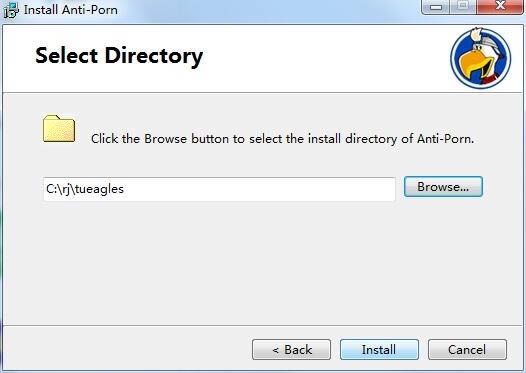Click the Browse... button
Image resolution: width=526 pixels, height=373 pixels.
click(x=443, y=186)
